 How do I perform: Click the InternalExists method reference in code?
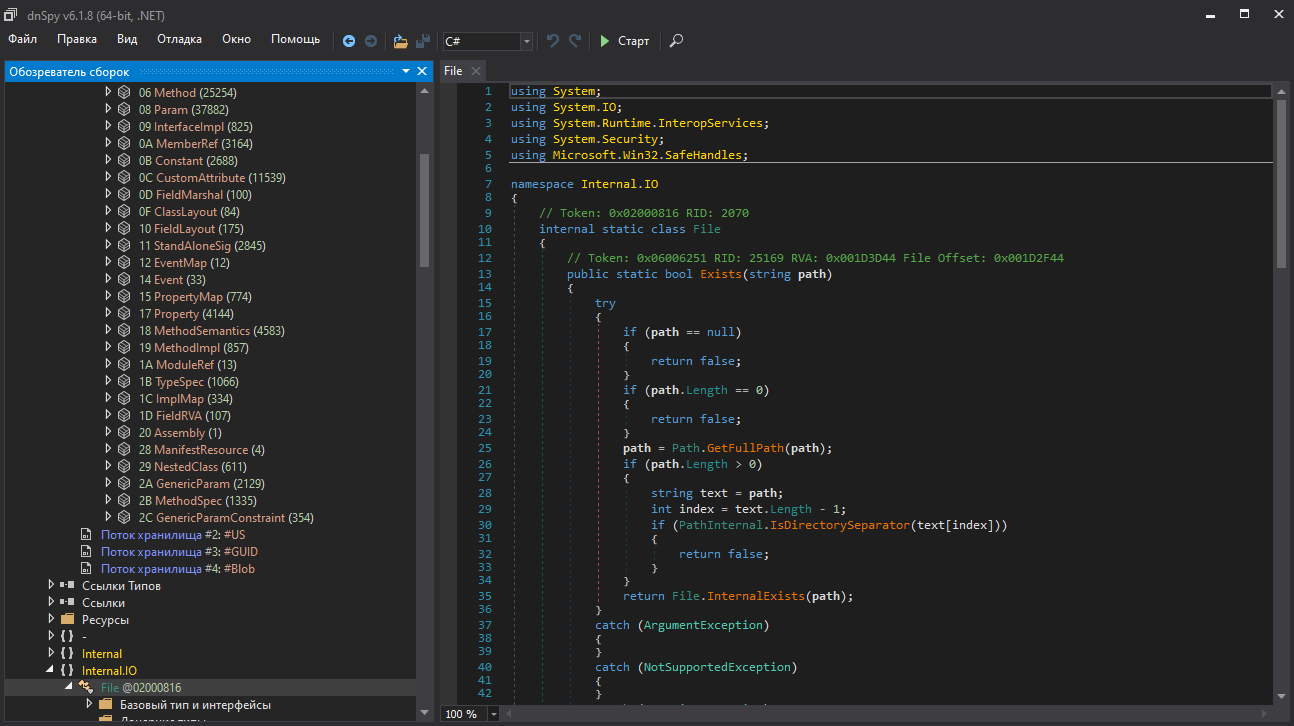pyautogui.click(x=757, y=596)
